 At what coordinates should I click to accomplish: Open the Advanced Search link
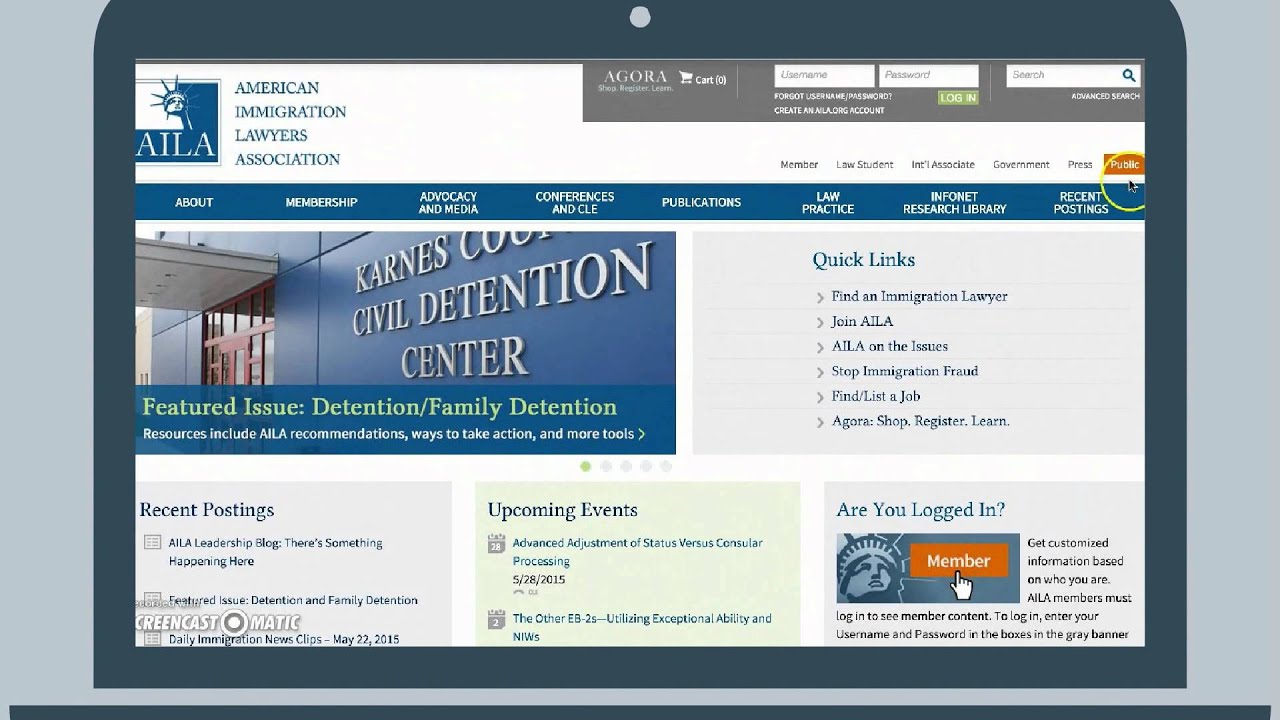pos(1105,97)
